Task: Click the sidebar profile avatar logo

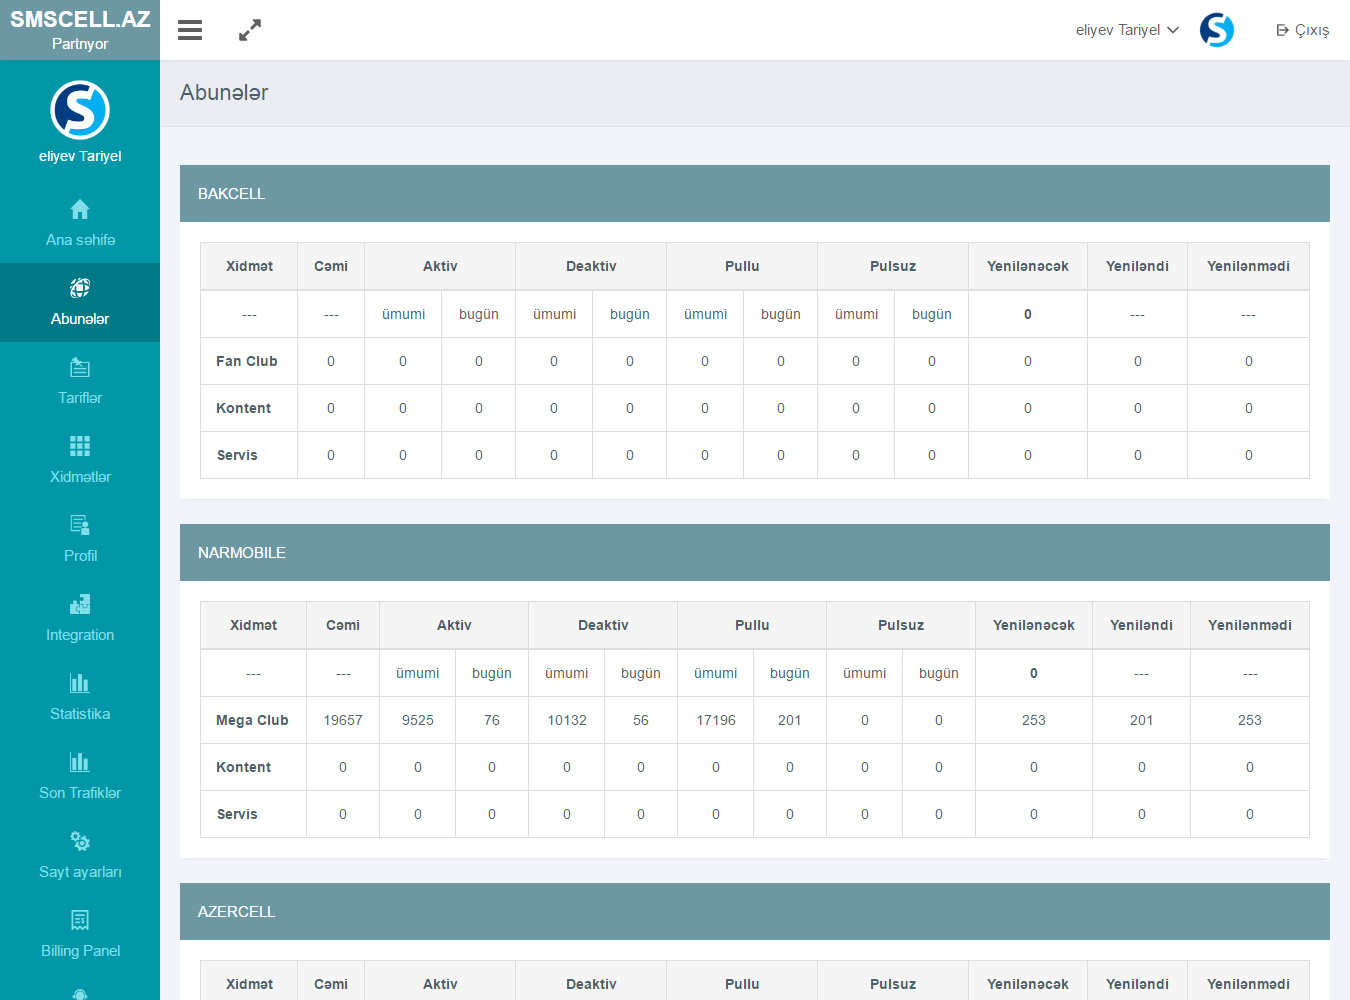Action: tap(80, 110)
